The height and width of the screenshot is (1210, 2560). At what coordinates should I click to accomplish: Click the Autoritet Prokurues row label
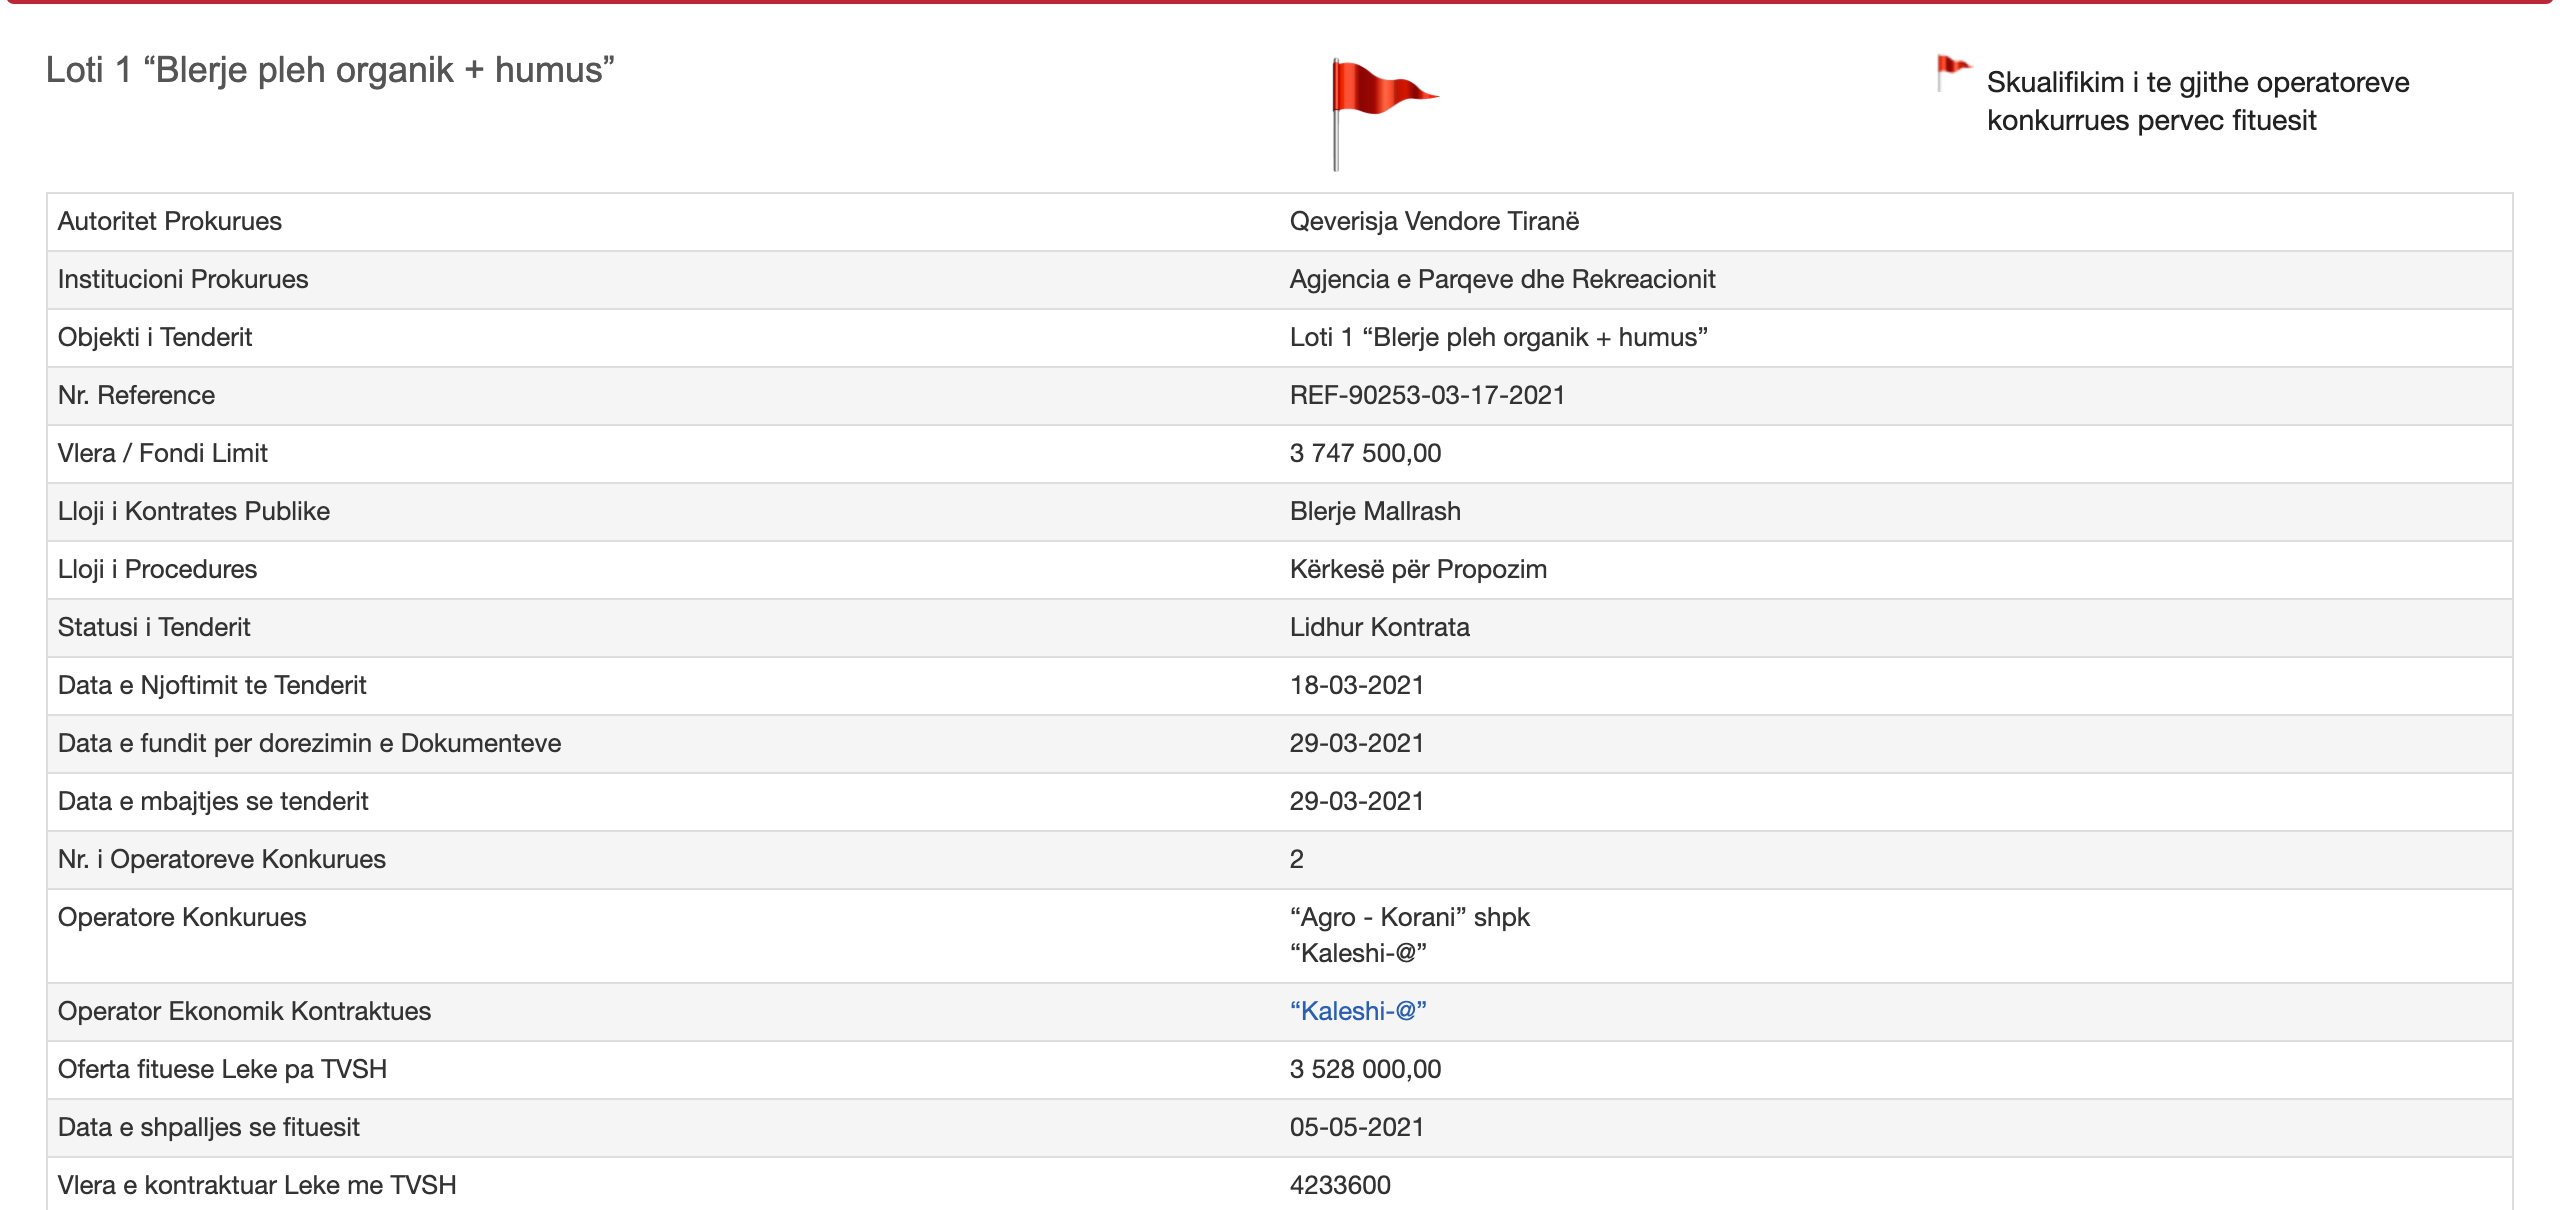170,221
